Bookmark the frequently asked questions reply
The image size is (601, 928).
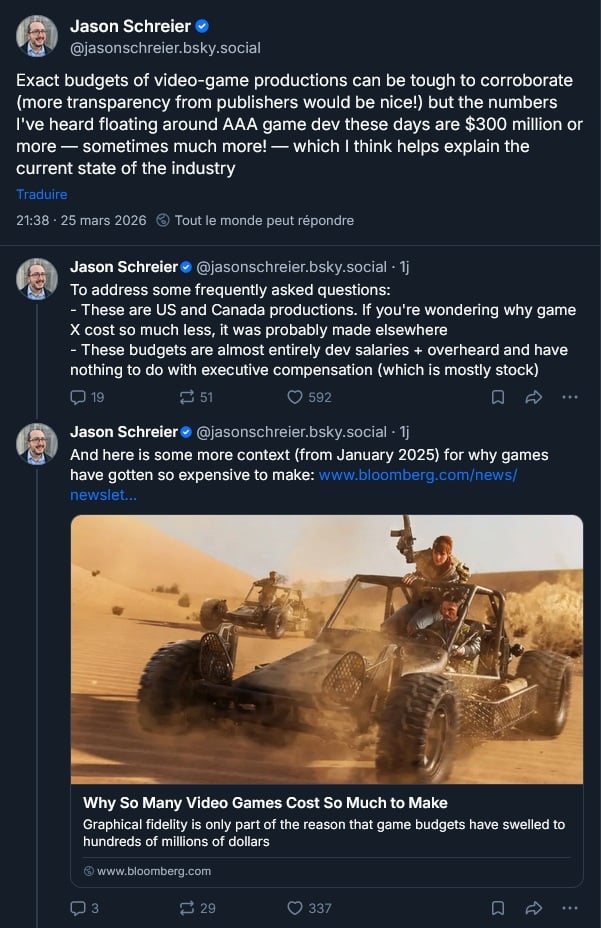(x=497, y=397)
